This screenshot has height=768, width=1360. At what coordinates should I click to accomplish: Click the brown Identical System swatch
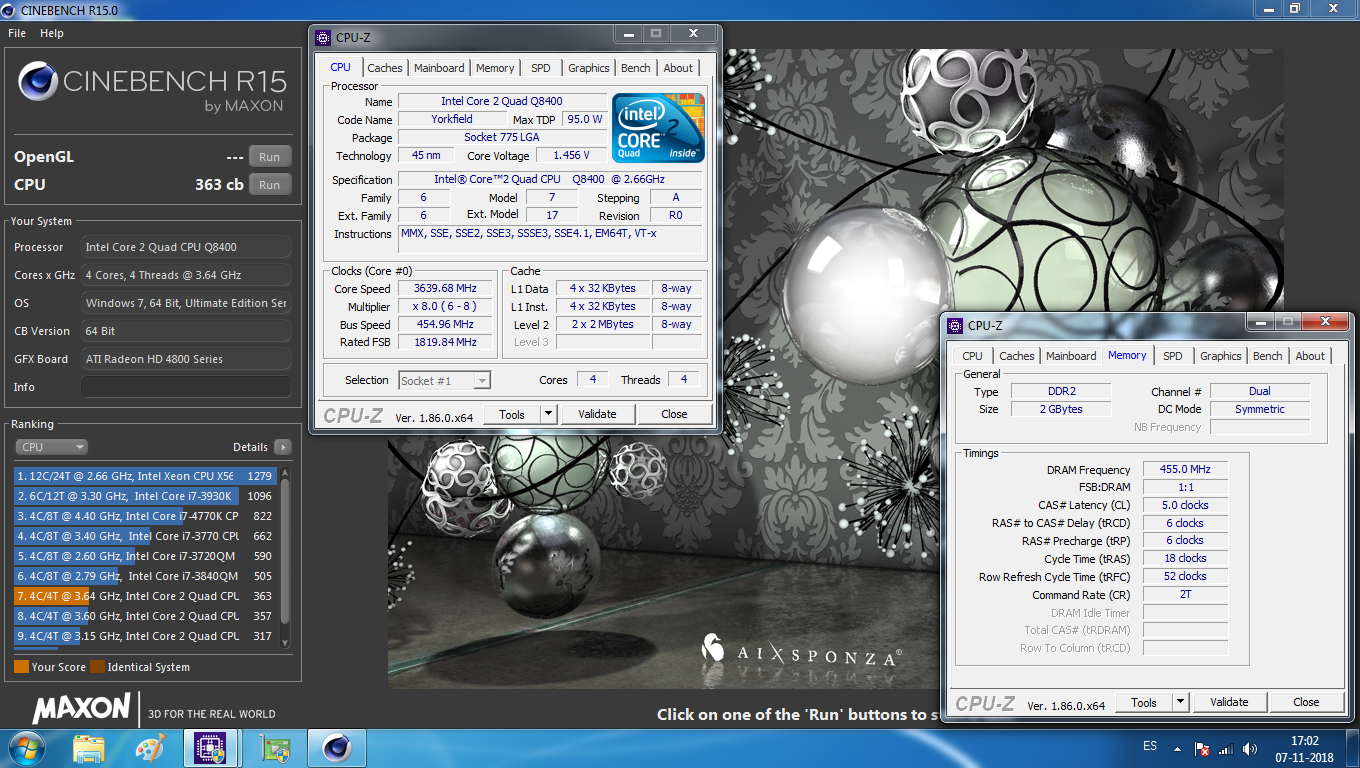[x=97, y=667]
